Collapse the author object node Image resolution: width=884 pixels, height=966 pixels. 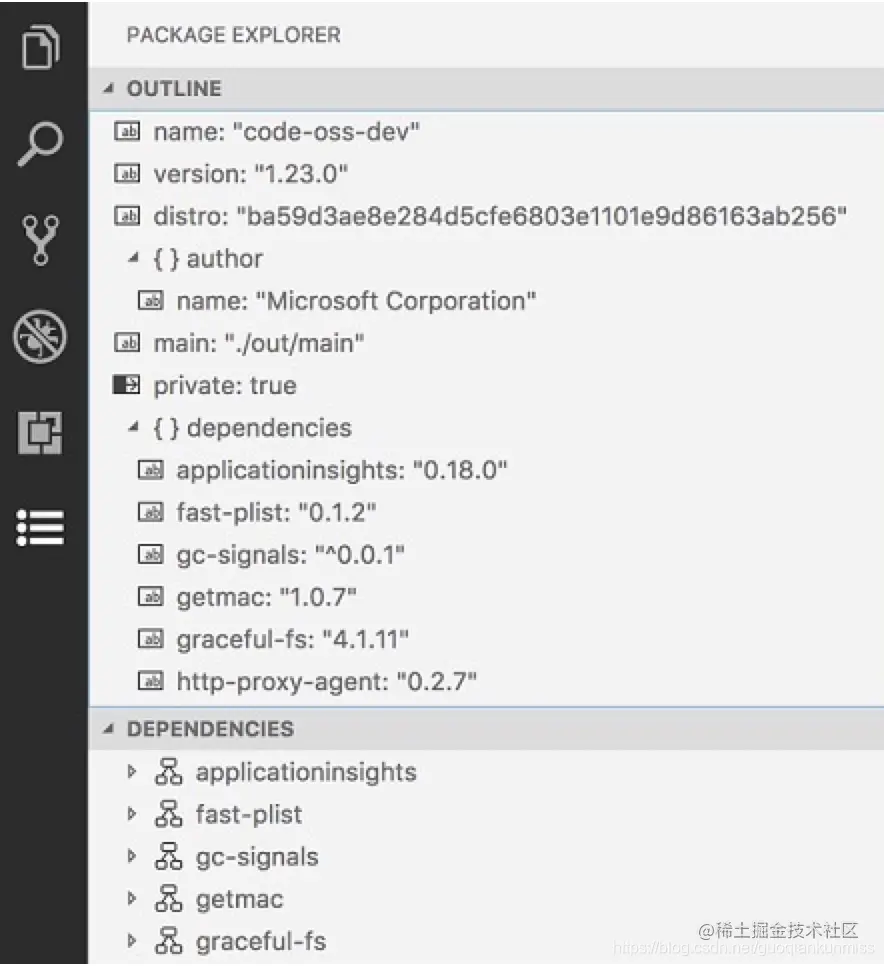[x=133, y=258]
